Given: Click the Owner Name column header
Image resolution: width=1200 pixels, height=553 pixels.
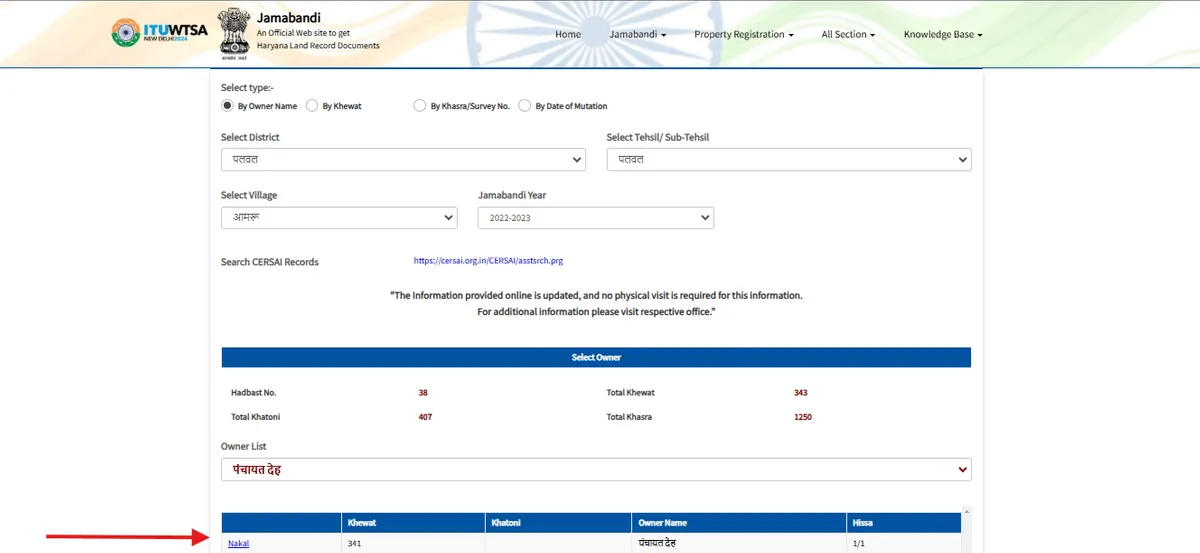Looking at the screenshot, I should pos(662,523).
